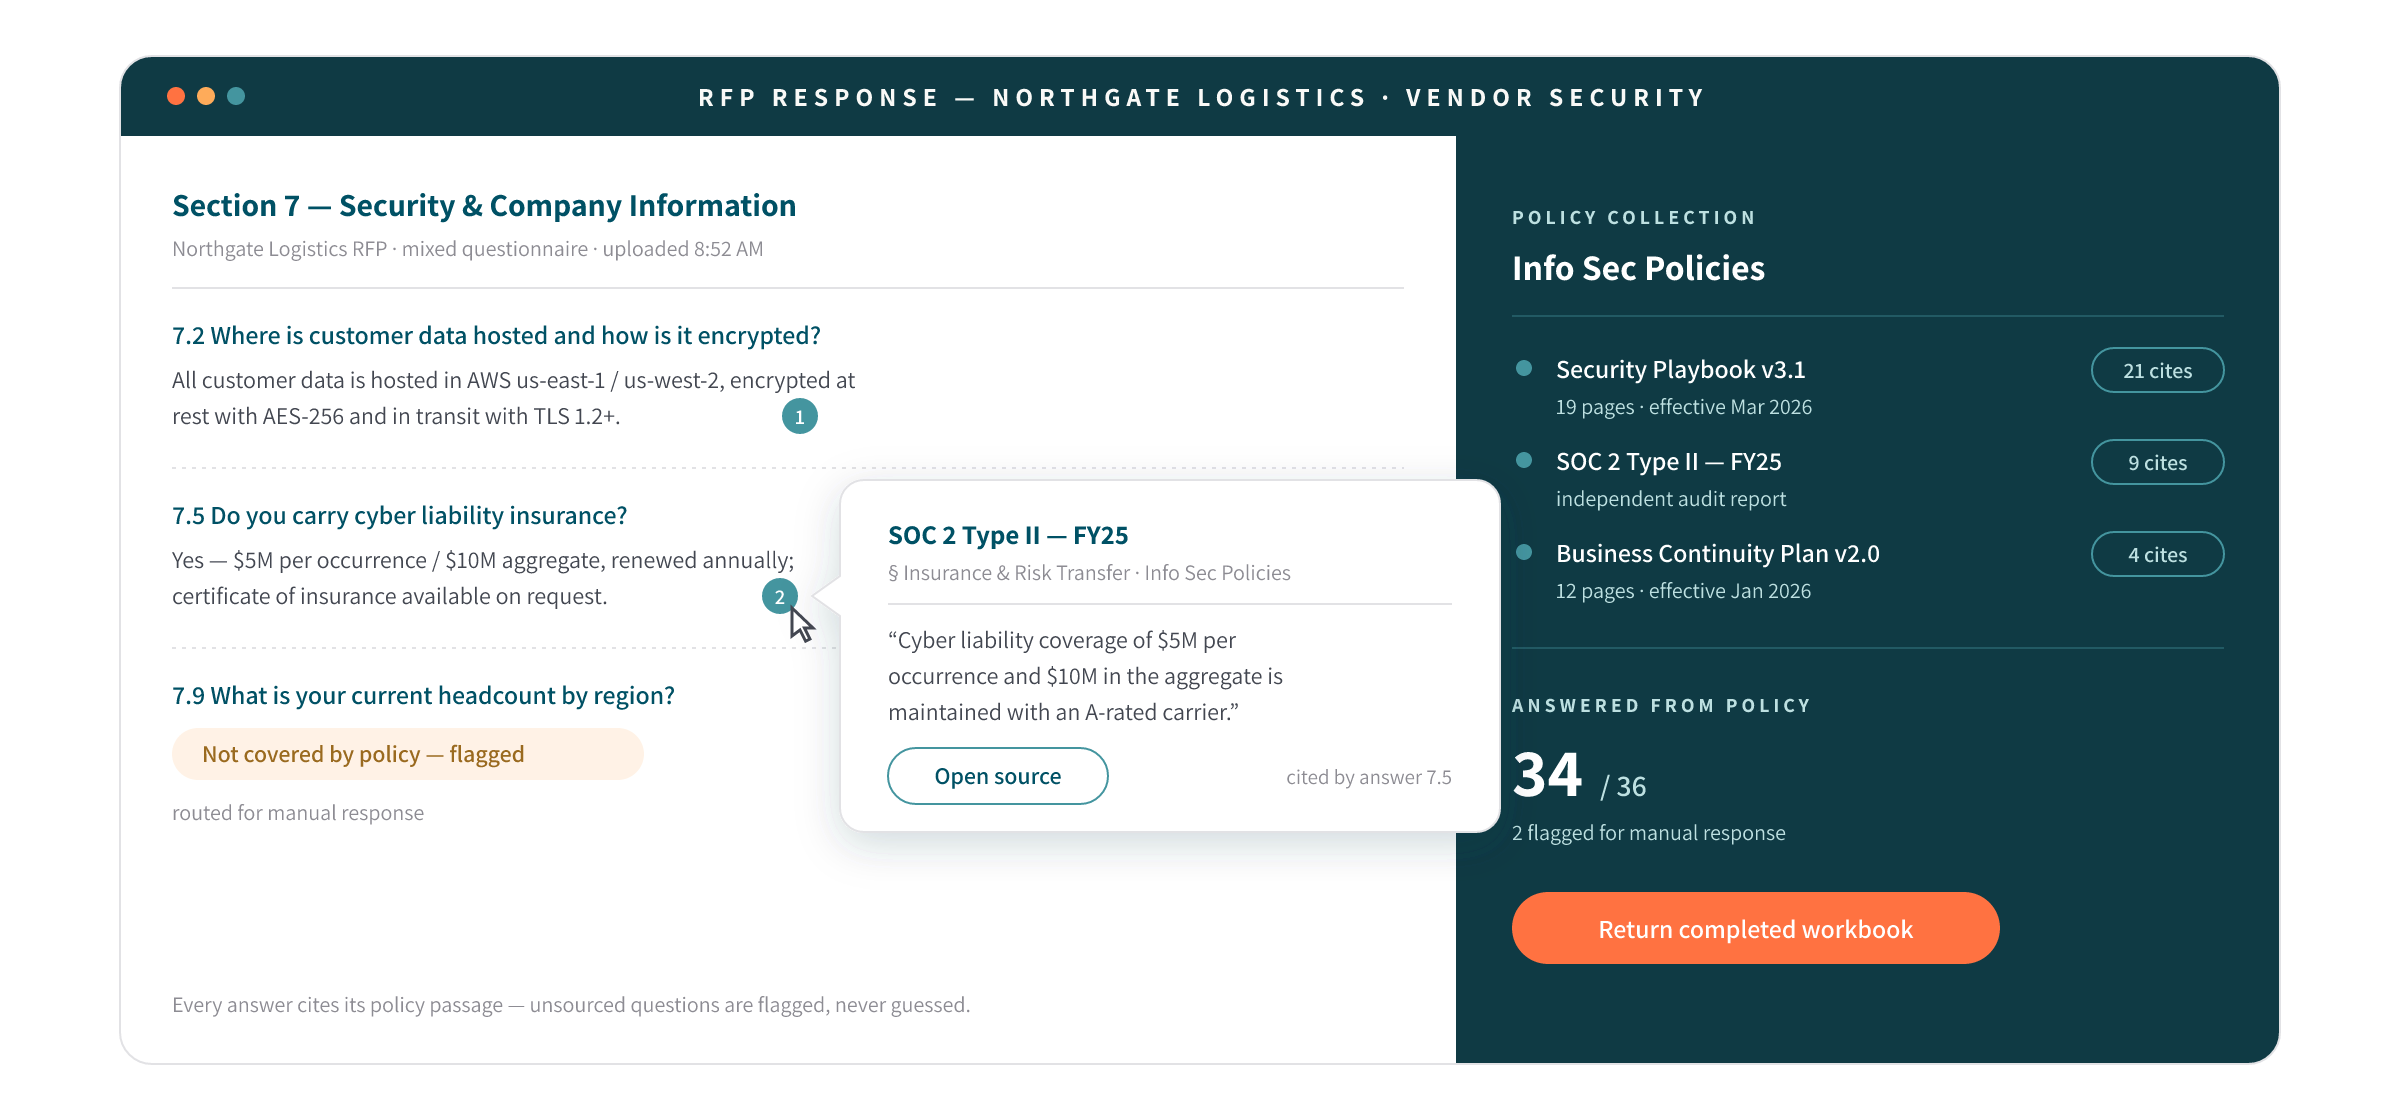Click '2 flagged for manual response'

(1649, 833)
